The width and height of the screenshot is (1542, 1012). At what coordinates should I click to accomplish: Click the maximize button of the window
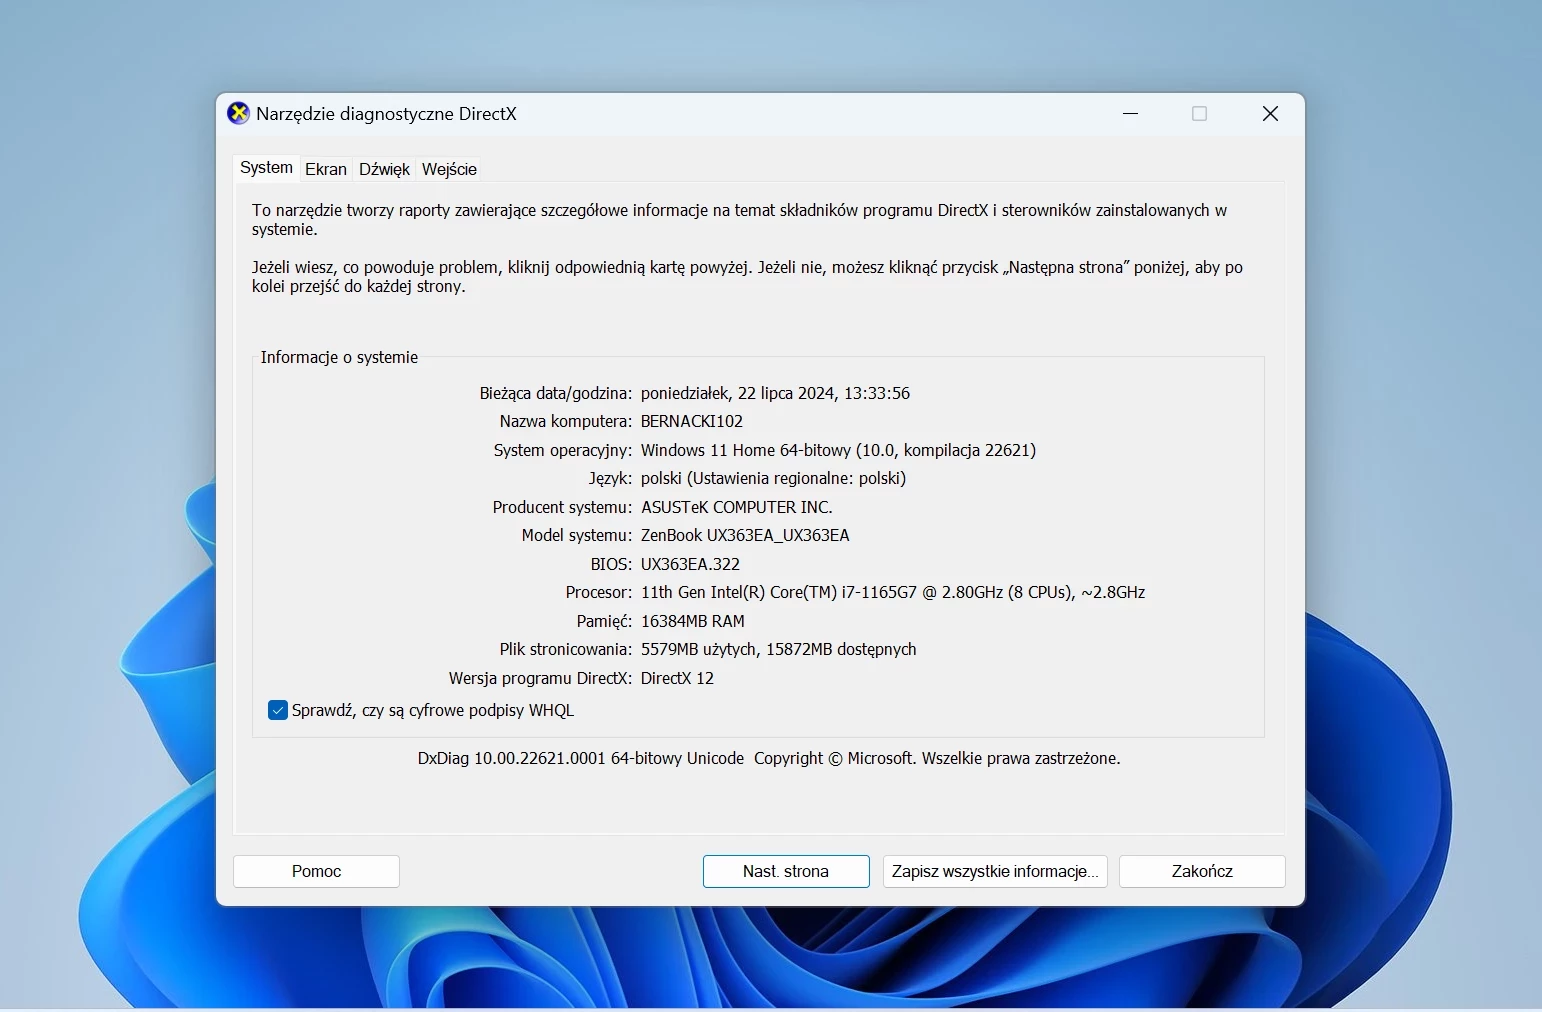(1200, 114)
